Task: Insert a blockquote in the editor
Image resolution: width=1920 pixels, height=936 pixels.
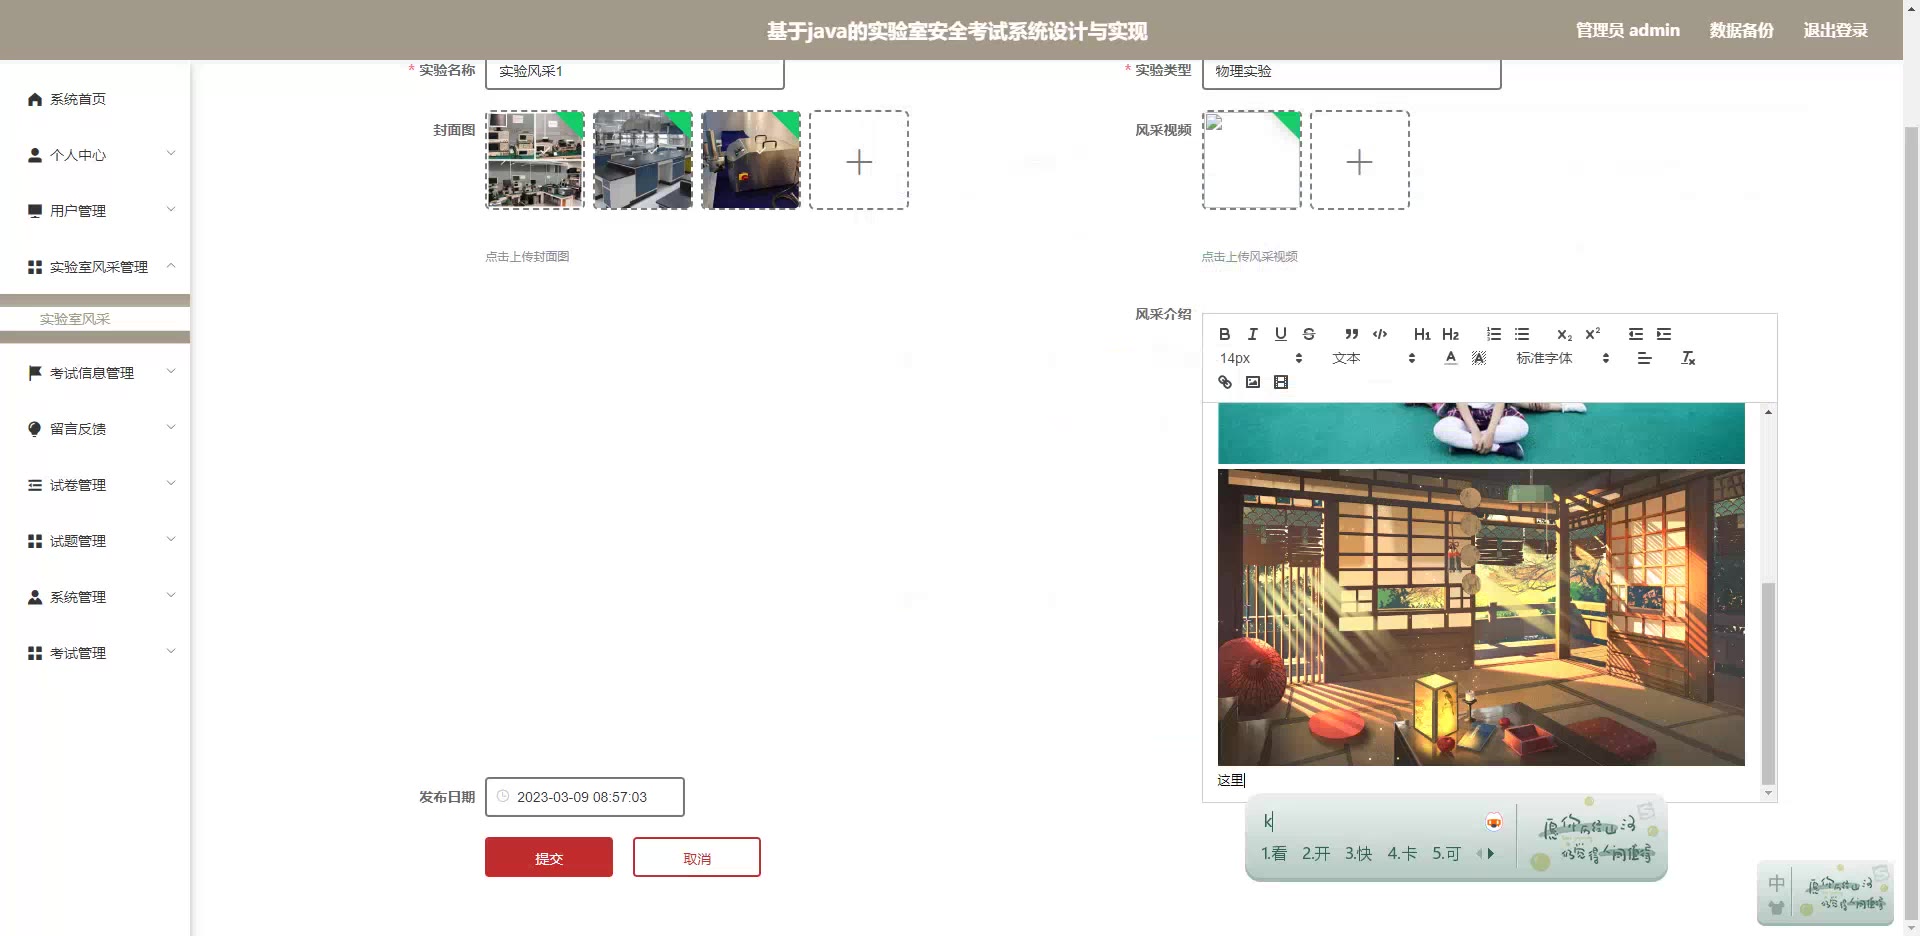Action: [1351, 334]
